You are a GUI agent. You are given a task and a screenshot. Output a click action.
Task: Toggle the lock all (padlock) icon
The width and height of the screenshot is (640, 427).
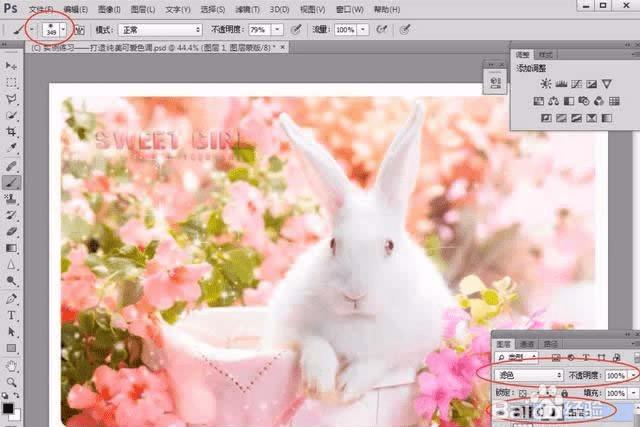pyautogui.click(x=563, y=393)
